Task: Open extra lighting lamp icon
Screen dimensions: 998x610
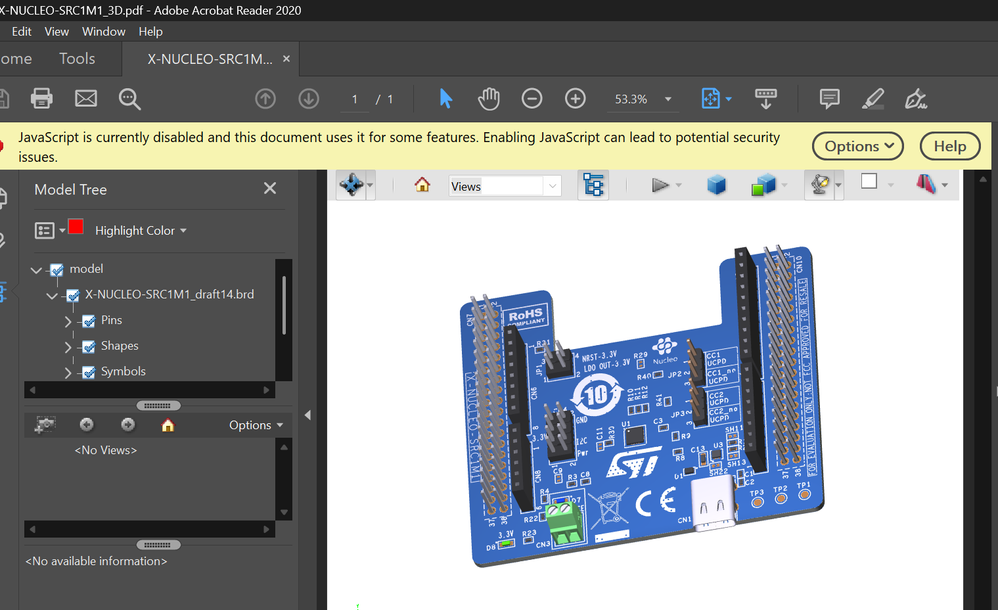Action: tap(820, 185)
